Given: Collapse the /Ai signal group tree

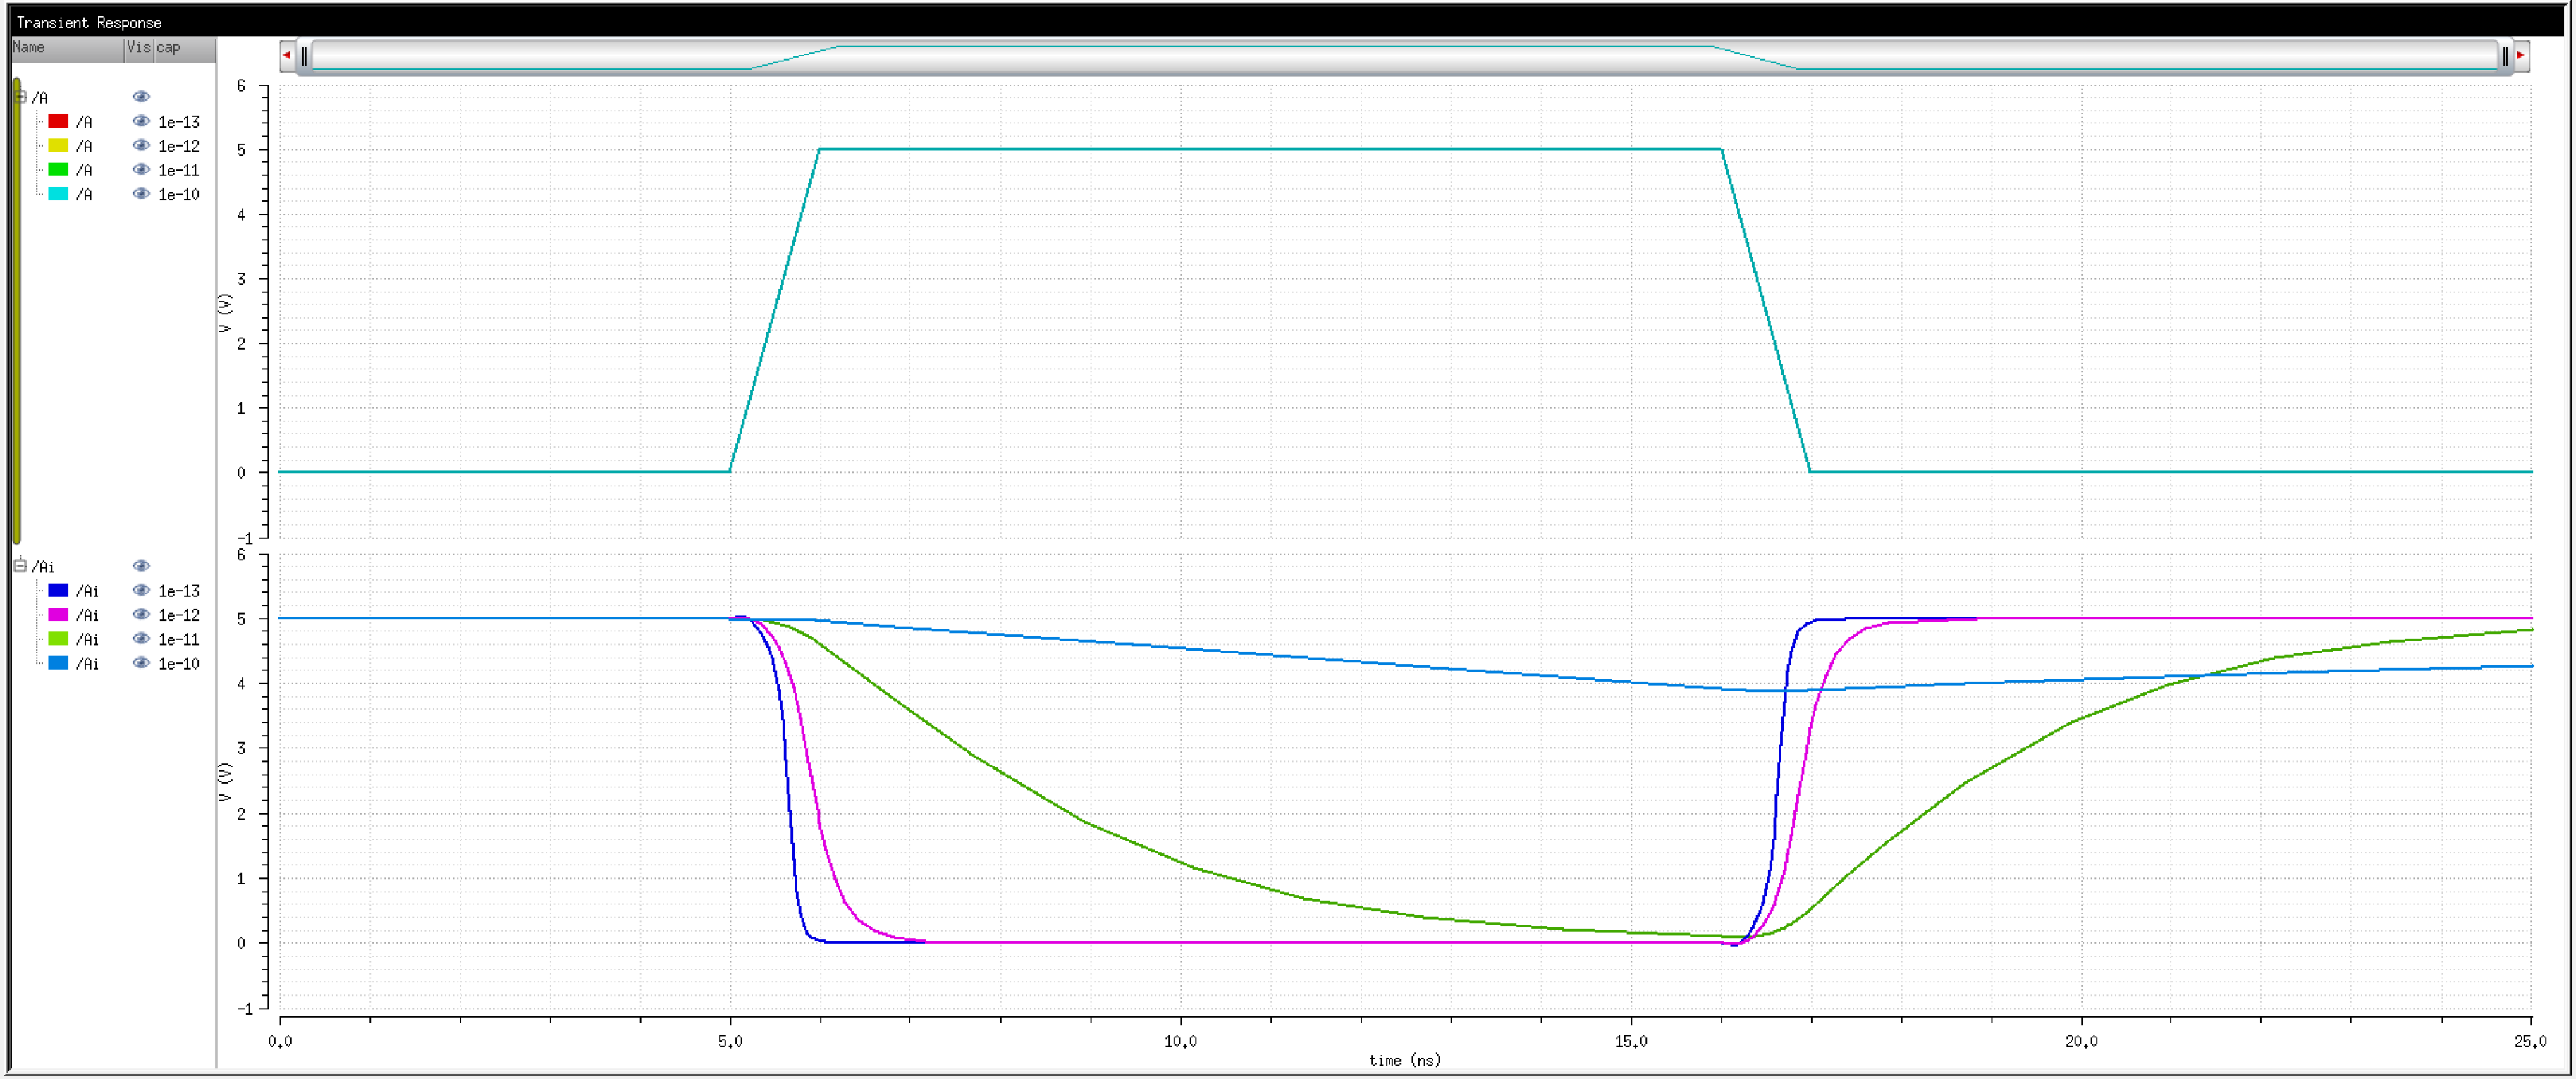Looking at the screenshot, I should (x=20, y=566).
